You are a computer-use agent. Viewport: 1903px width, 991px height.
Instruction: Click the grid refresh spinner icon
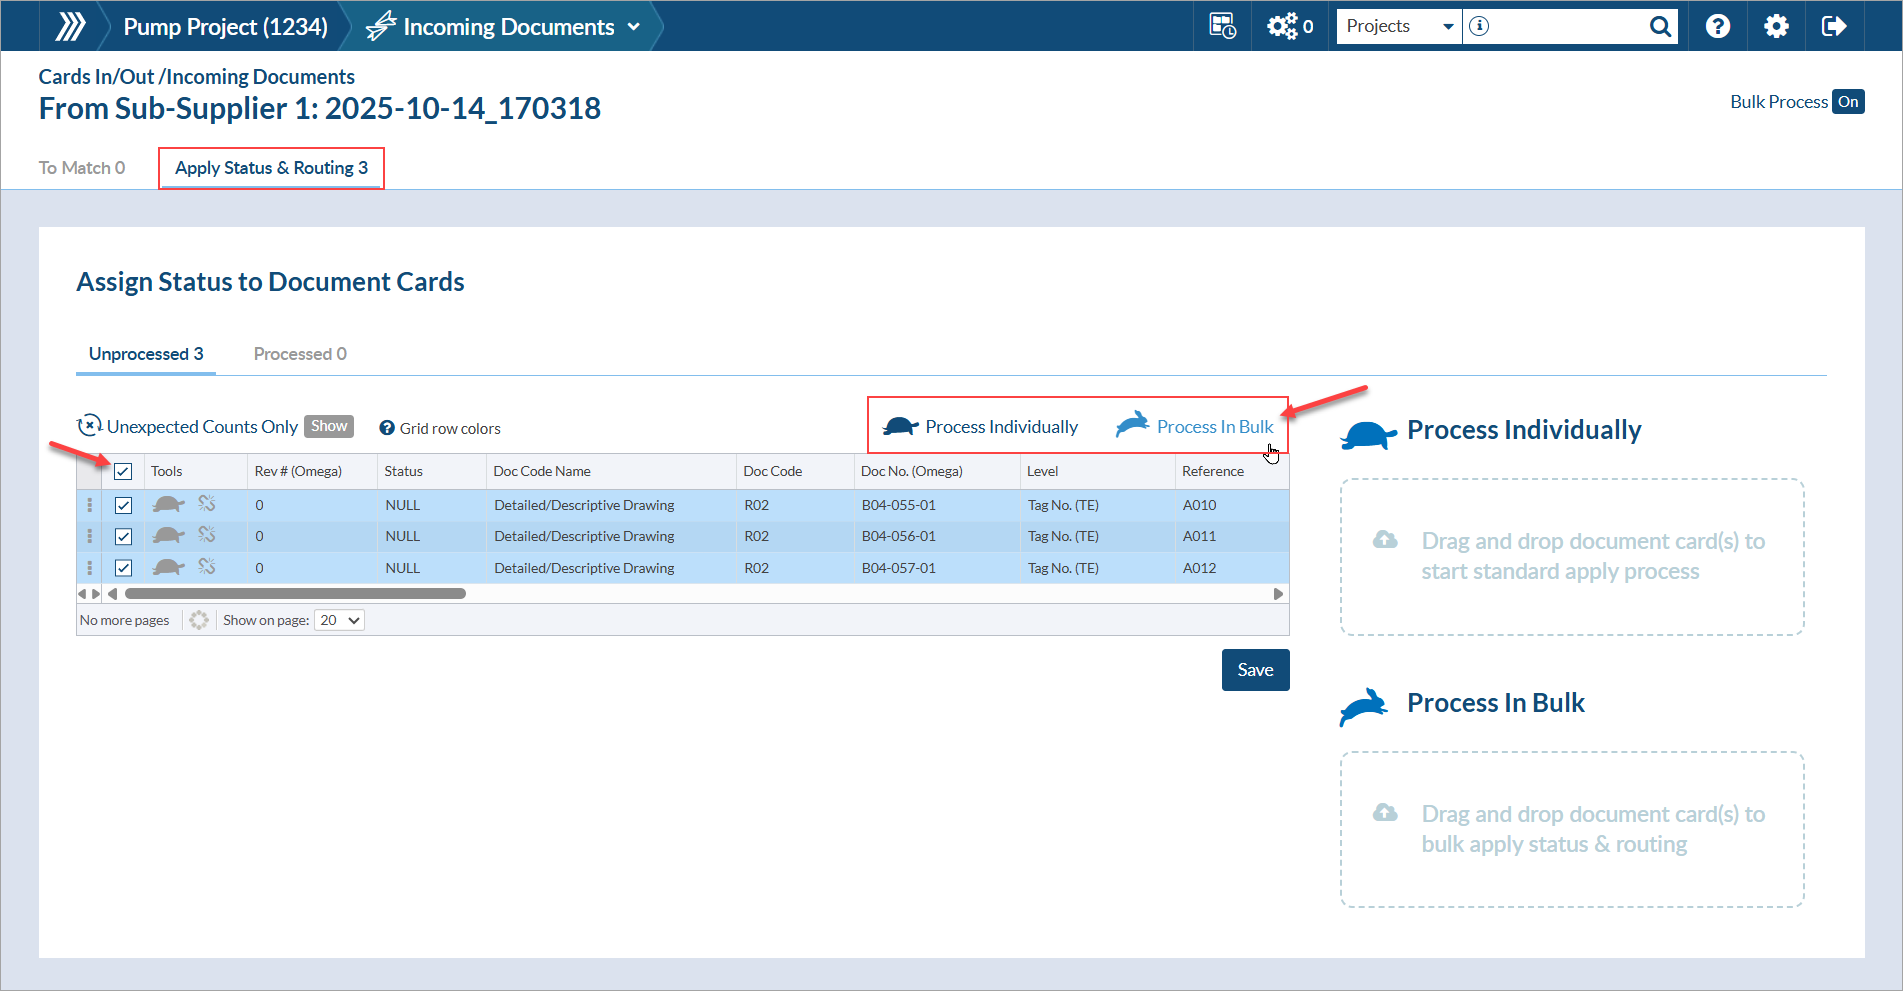point(199,620)
